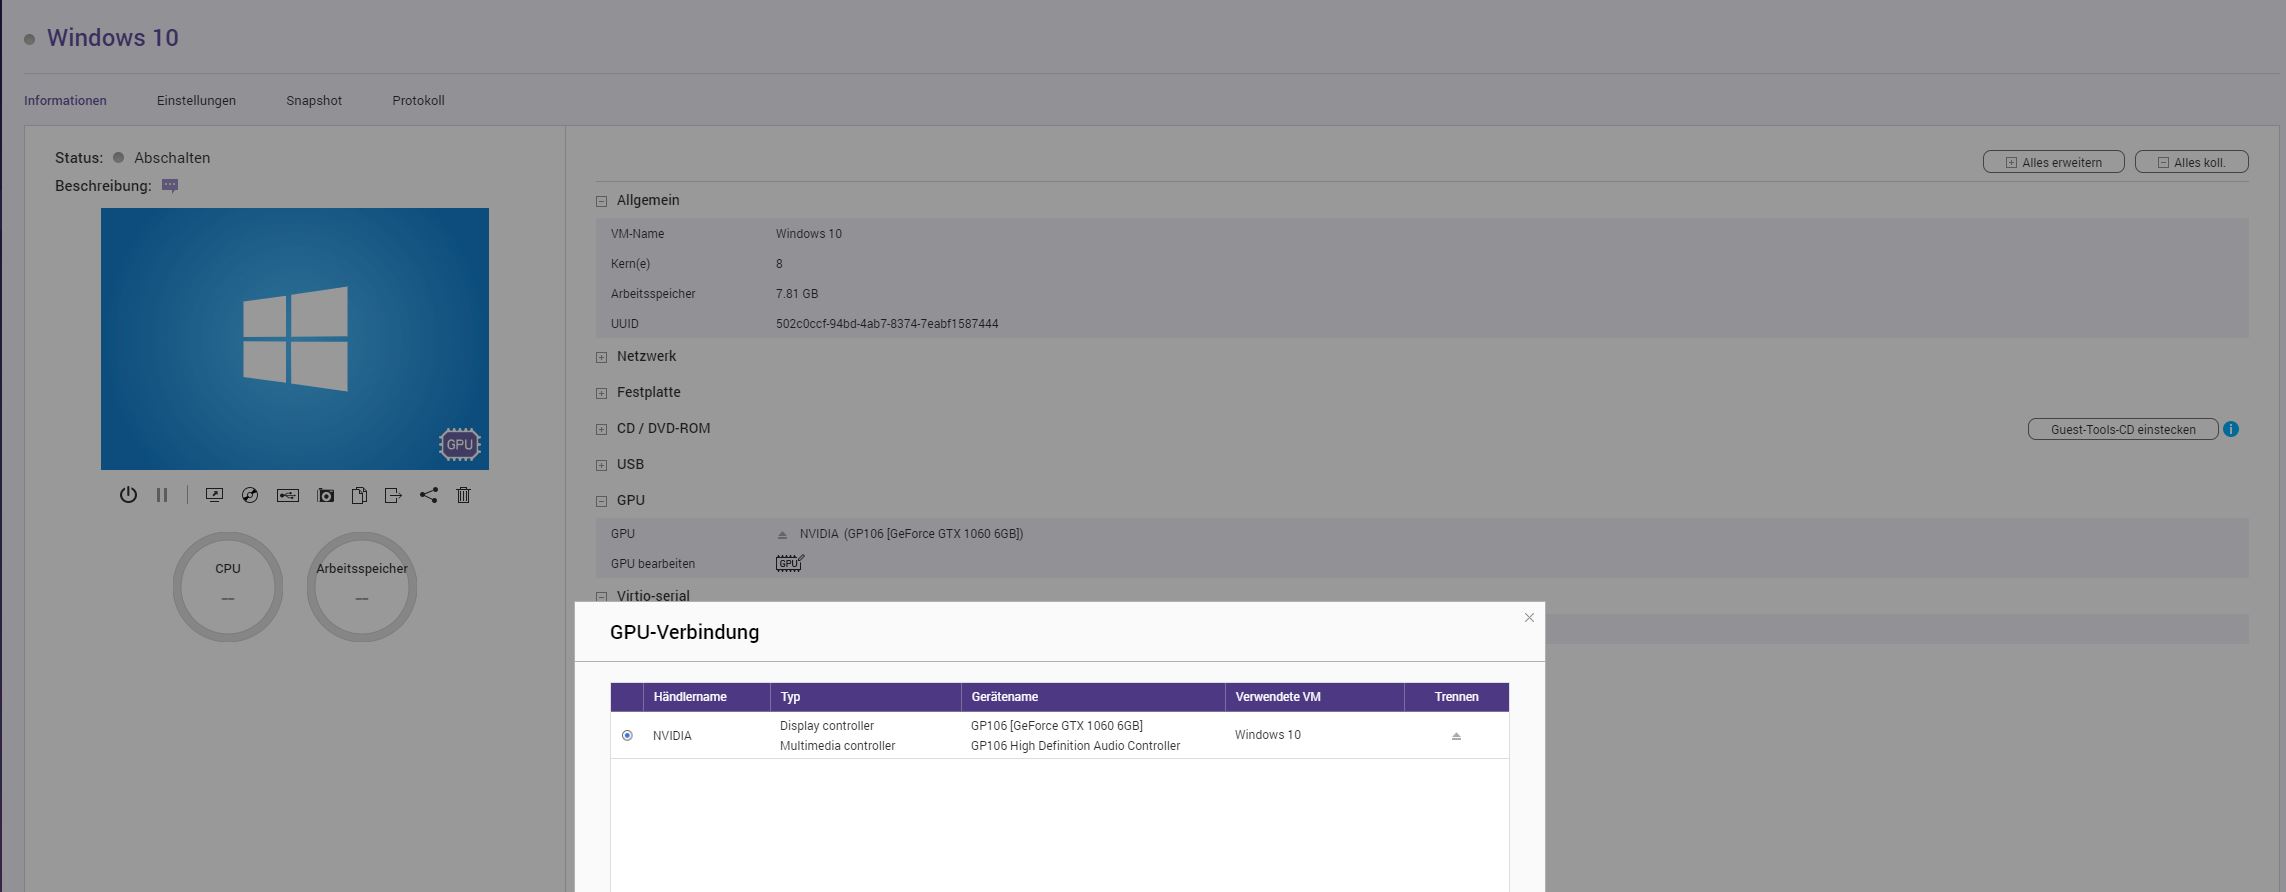2286x892 pixels.
Task: Open the VM console via monitor icon
Action: 214,495
